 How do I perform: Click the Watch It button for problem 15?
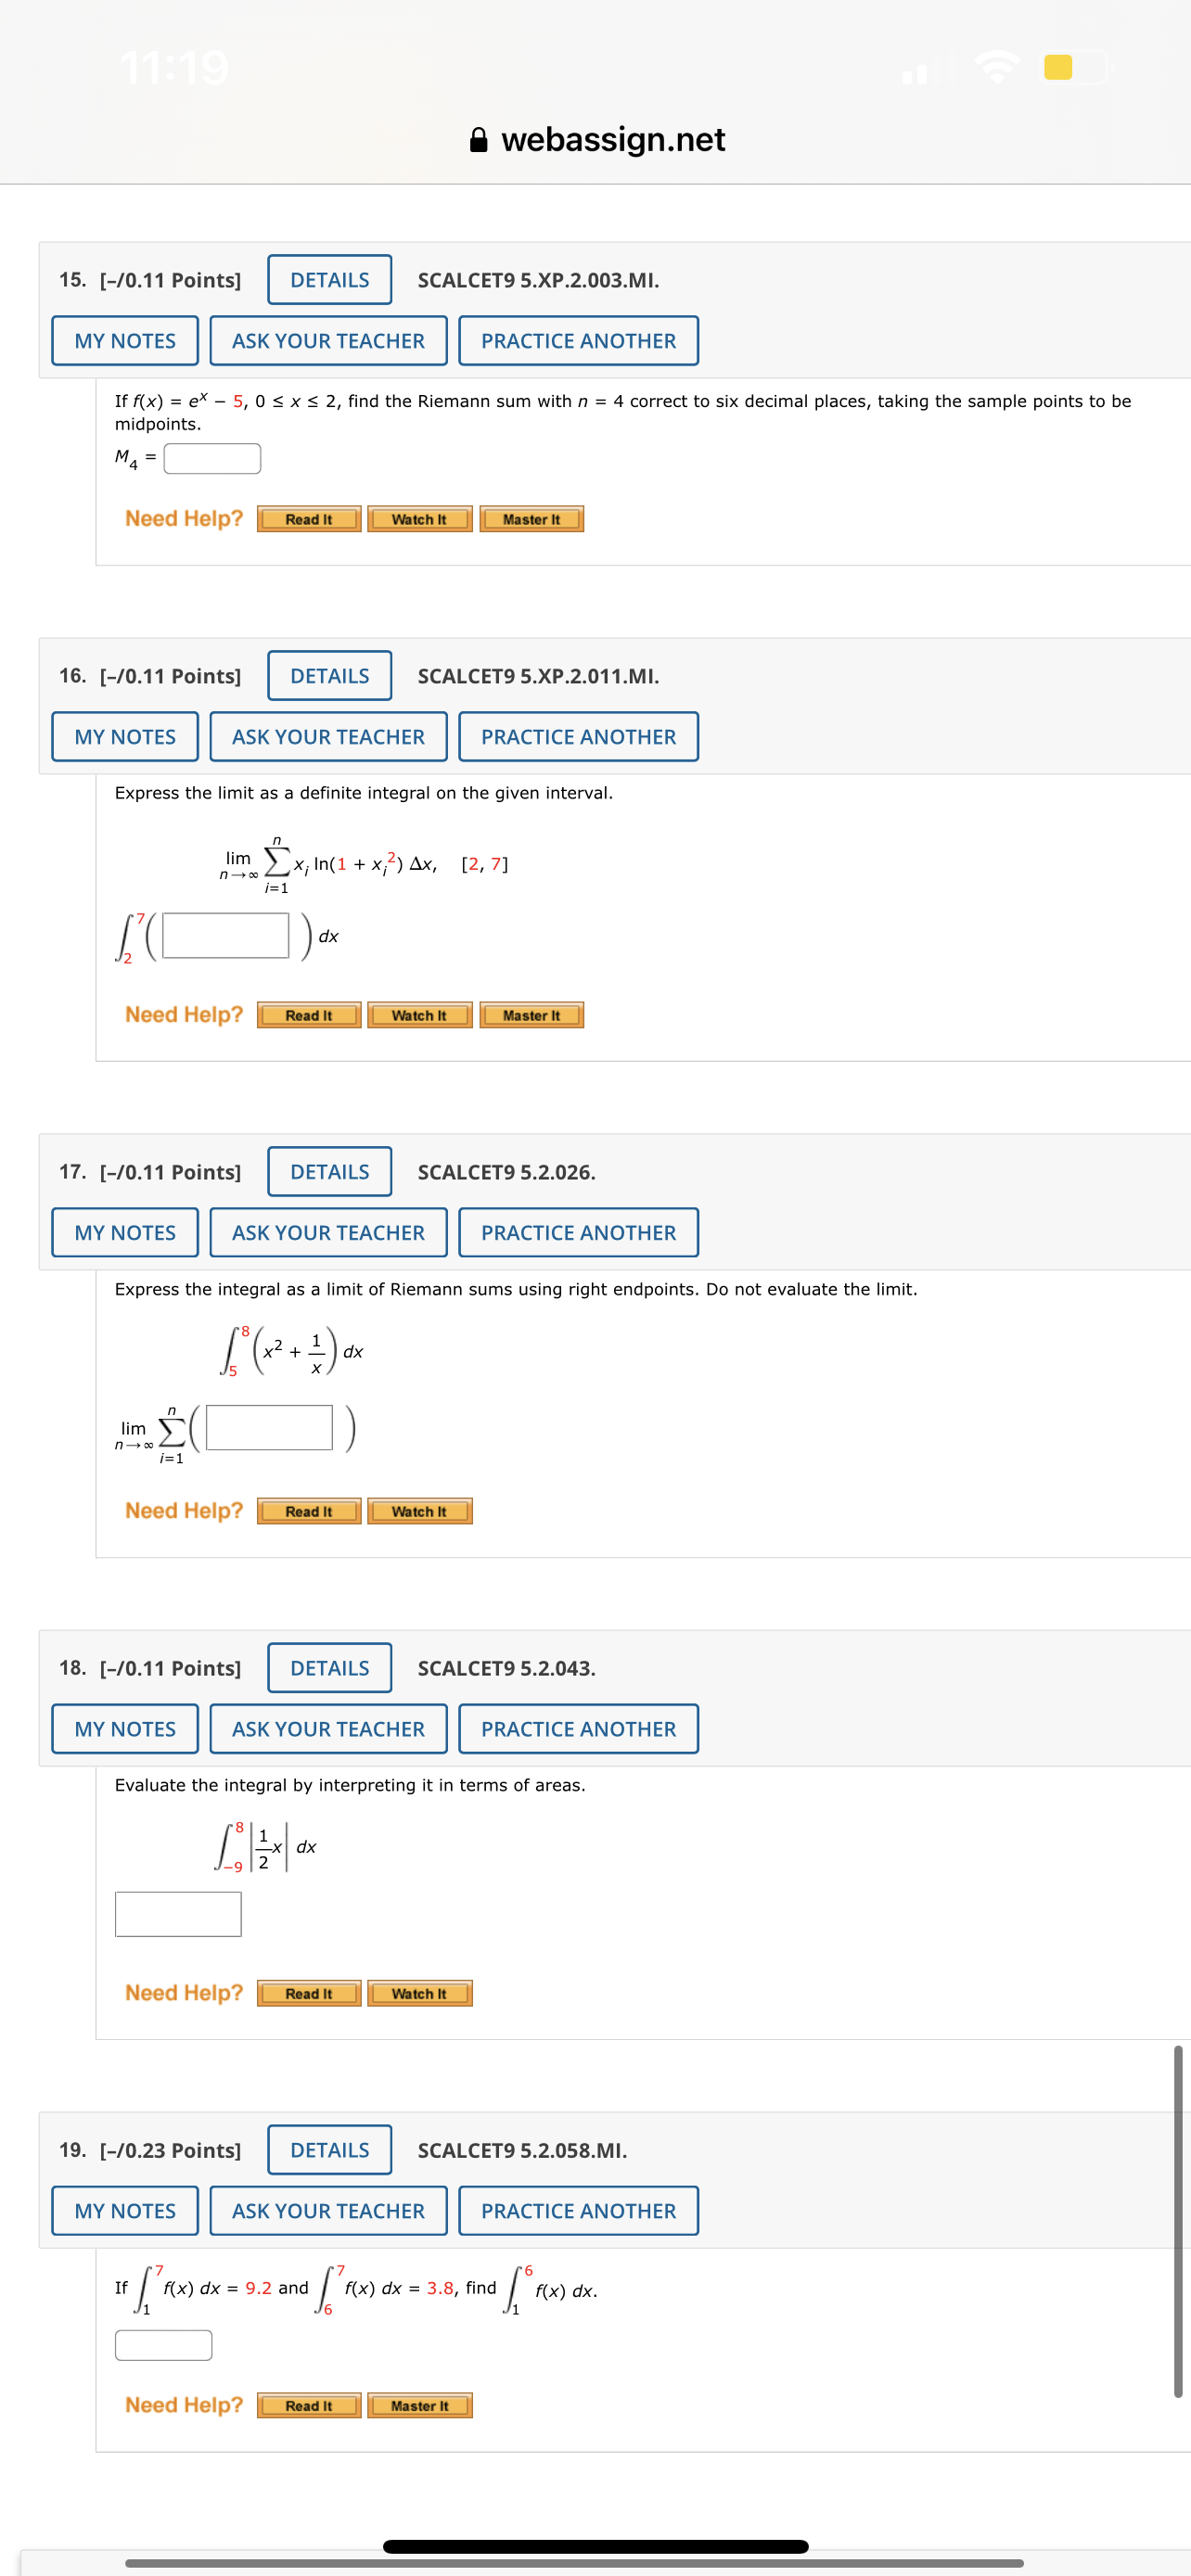[419, 519]
